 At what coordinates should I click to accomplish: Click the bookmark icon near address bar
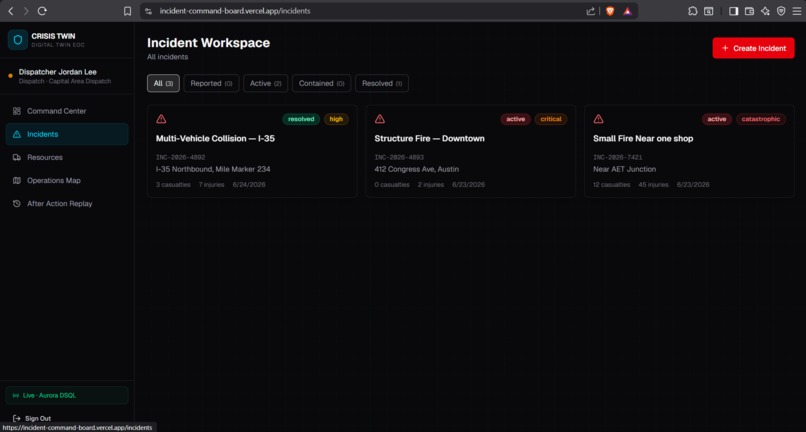(127, 11)
